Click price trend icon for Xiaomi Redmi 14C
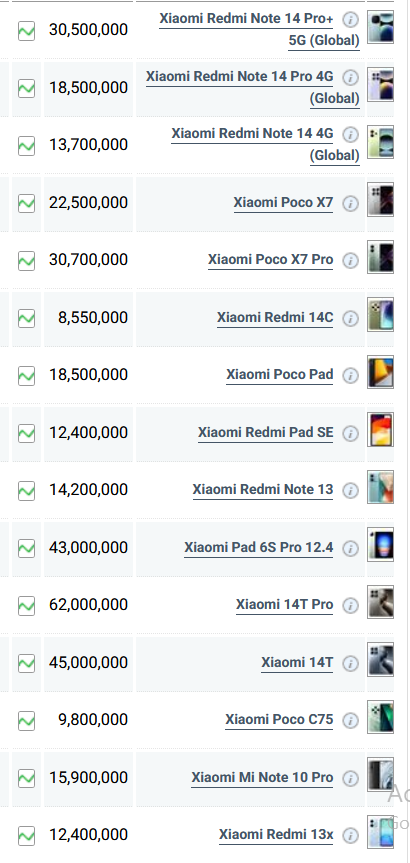Image resolution: width=410 pixels, height=863 pixels. pos(26,318)
